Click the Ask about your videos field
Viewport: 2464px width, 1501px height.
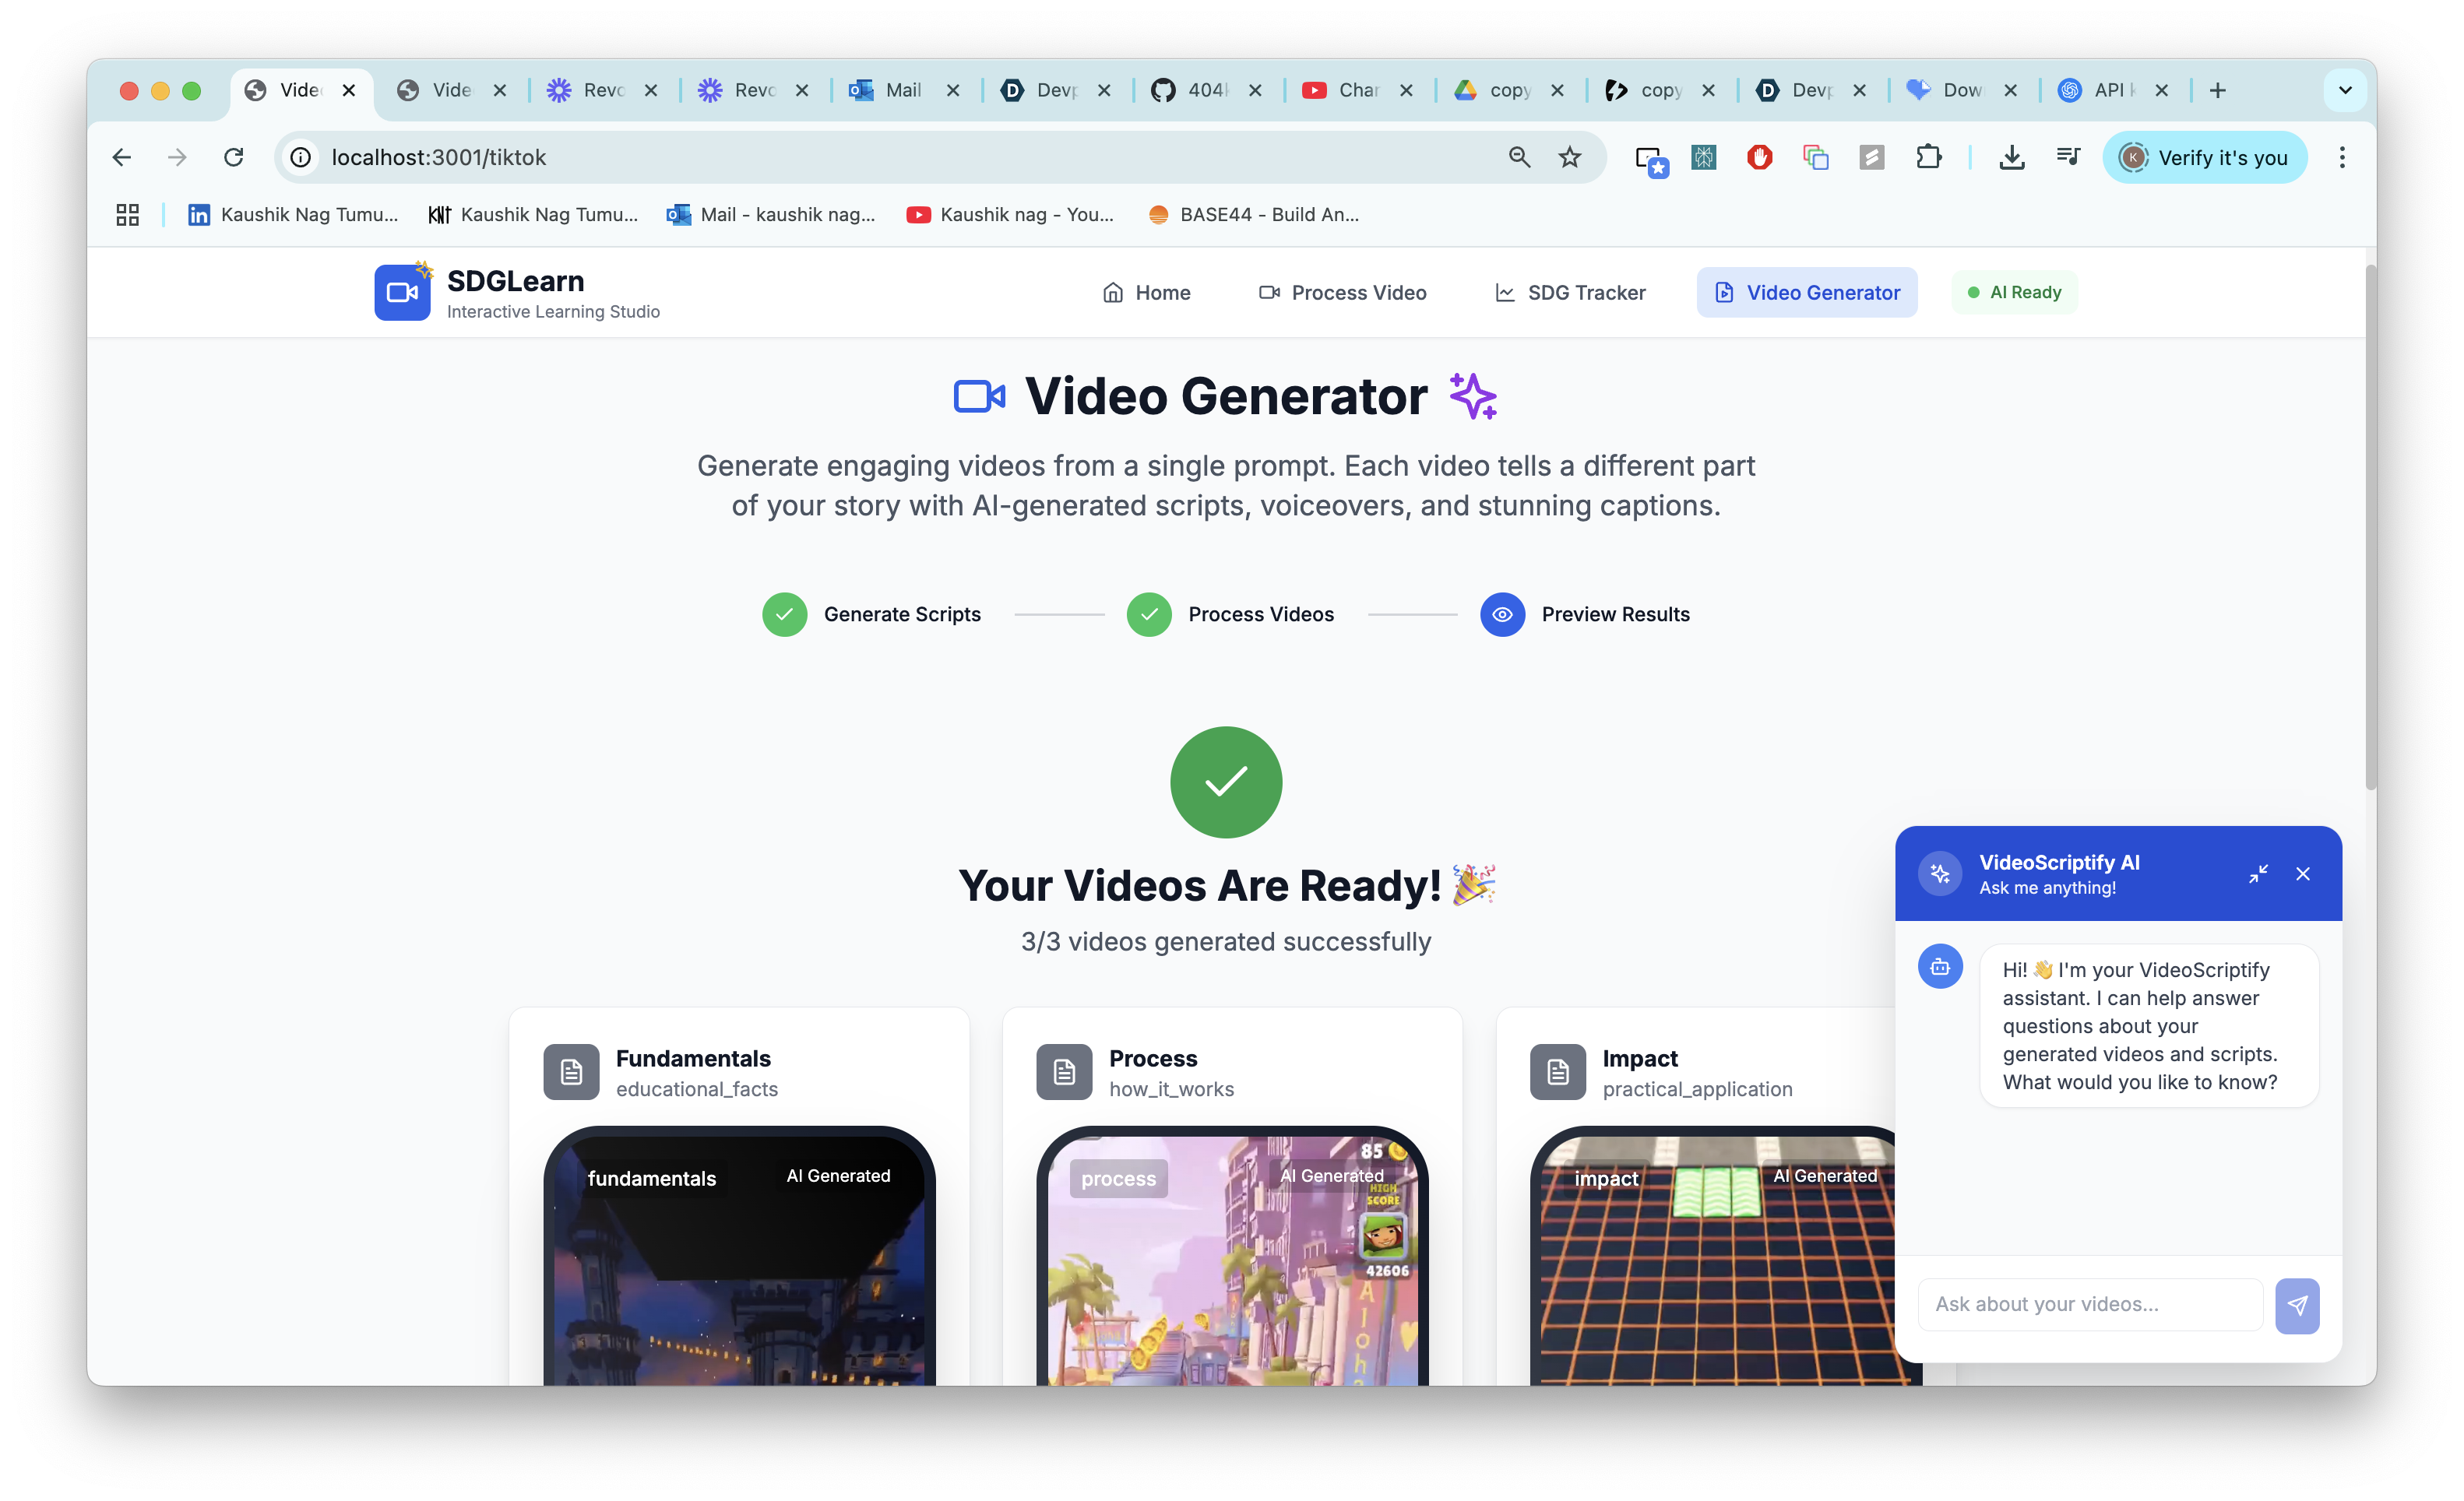tap(2089, 1304)
